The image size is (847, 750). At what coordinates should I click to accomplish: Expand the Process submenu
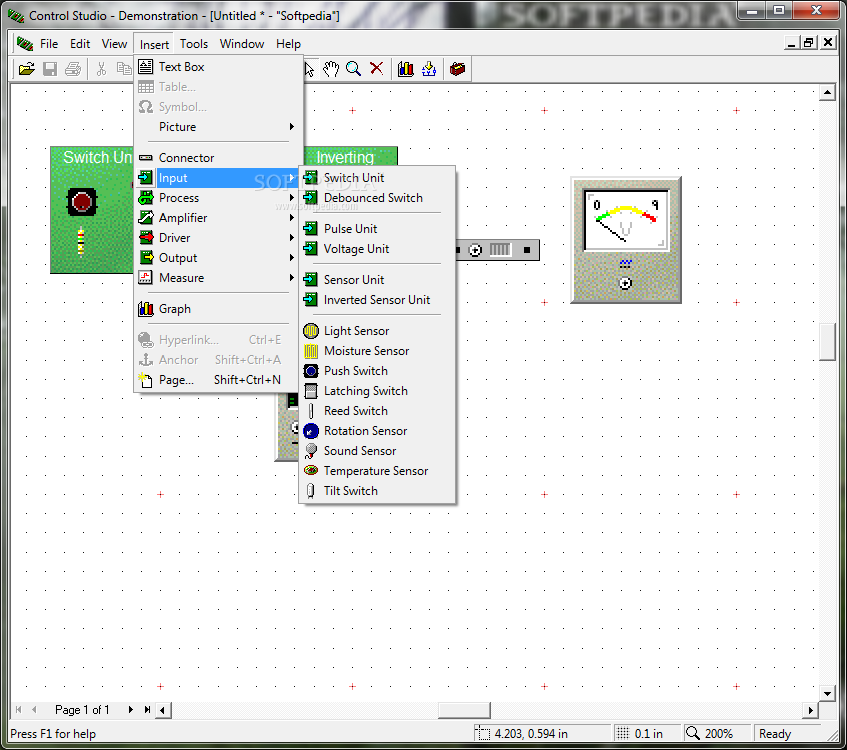coord(218,198)
